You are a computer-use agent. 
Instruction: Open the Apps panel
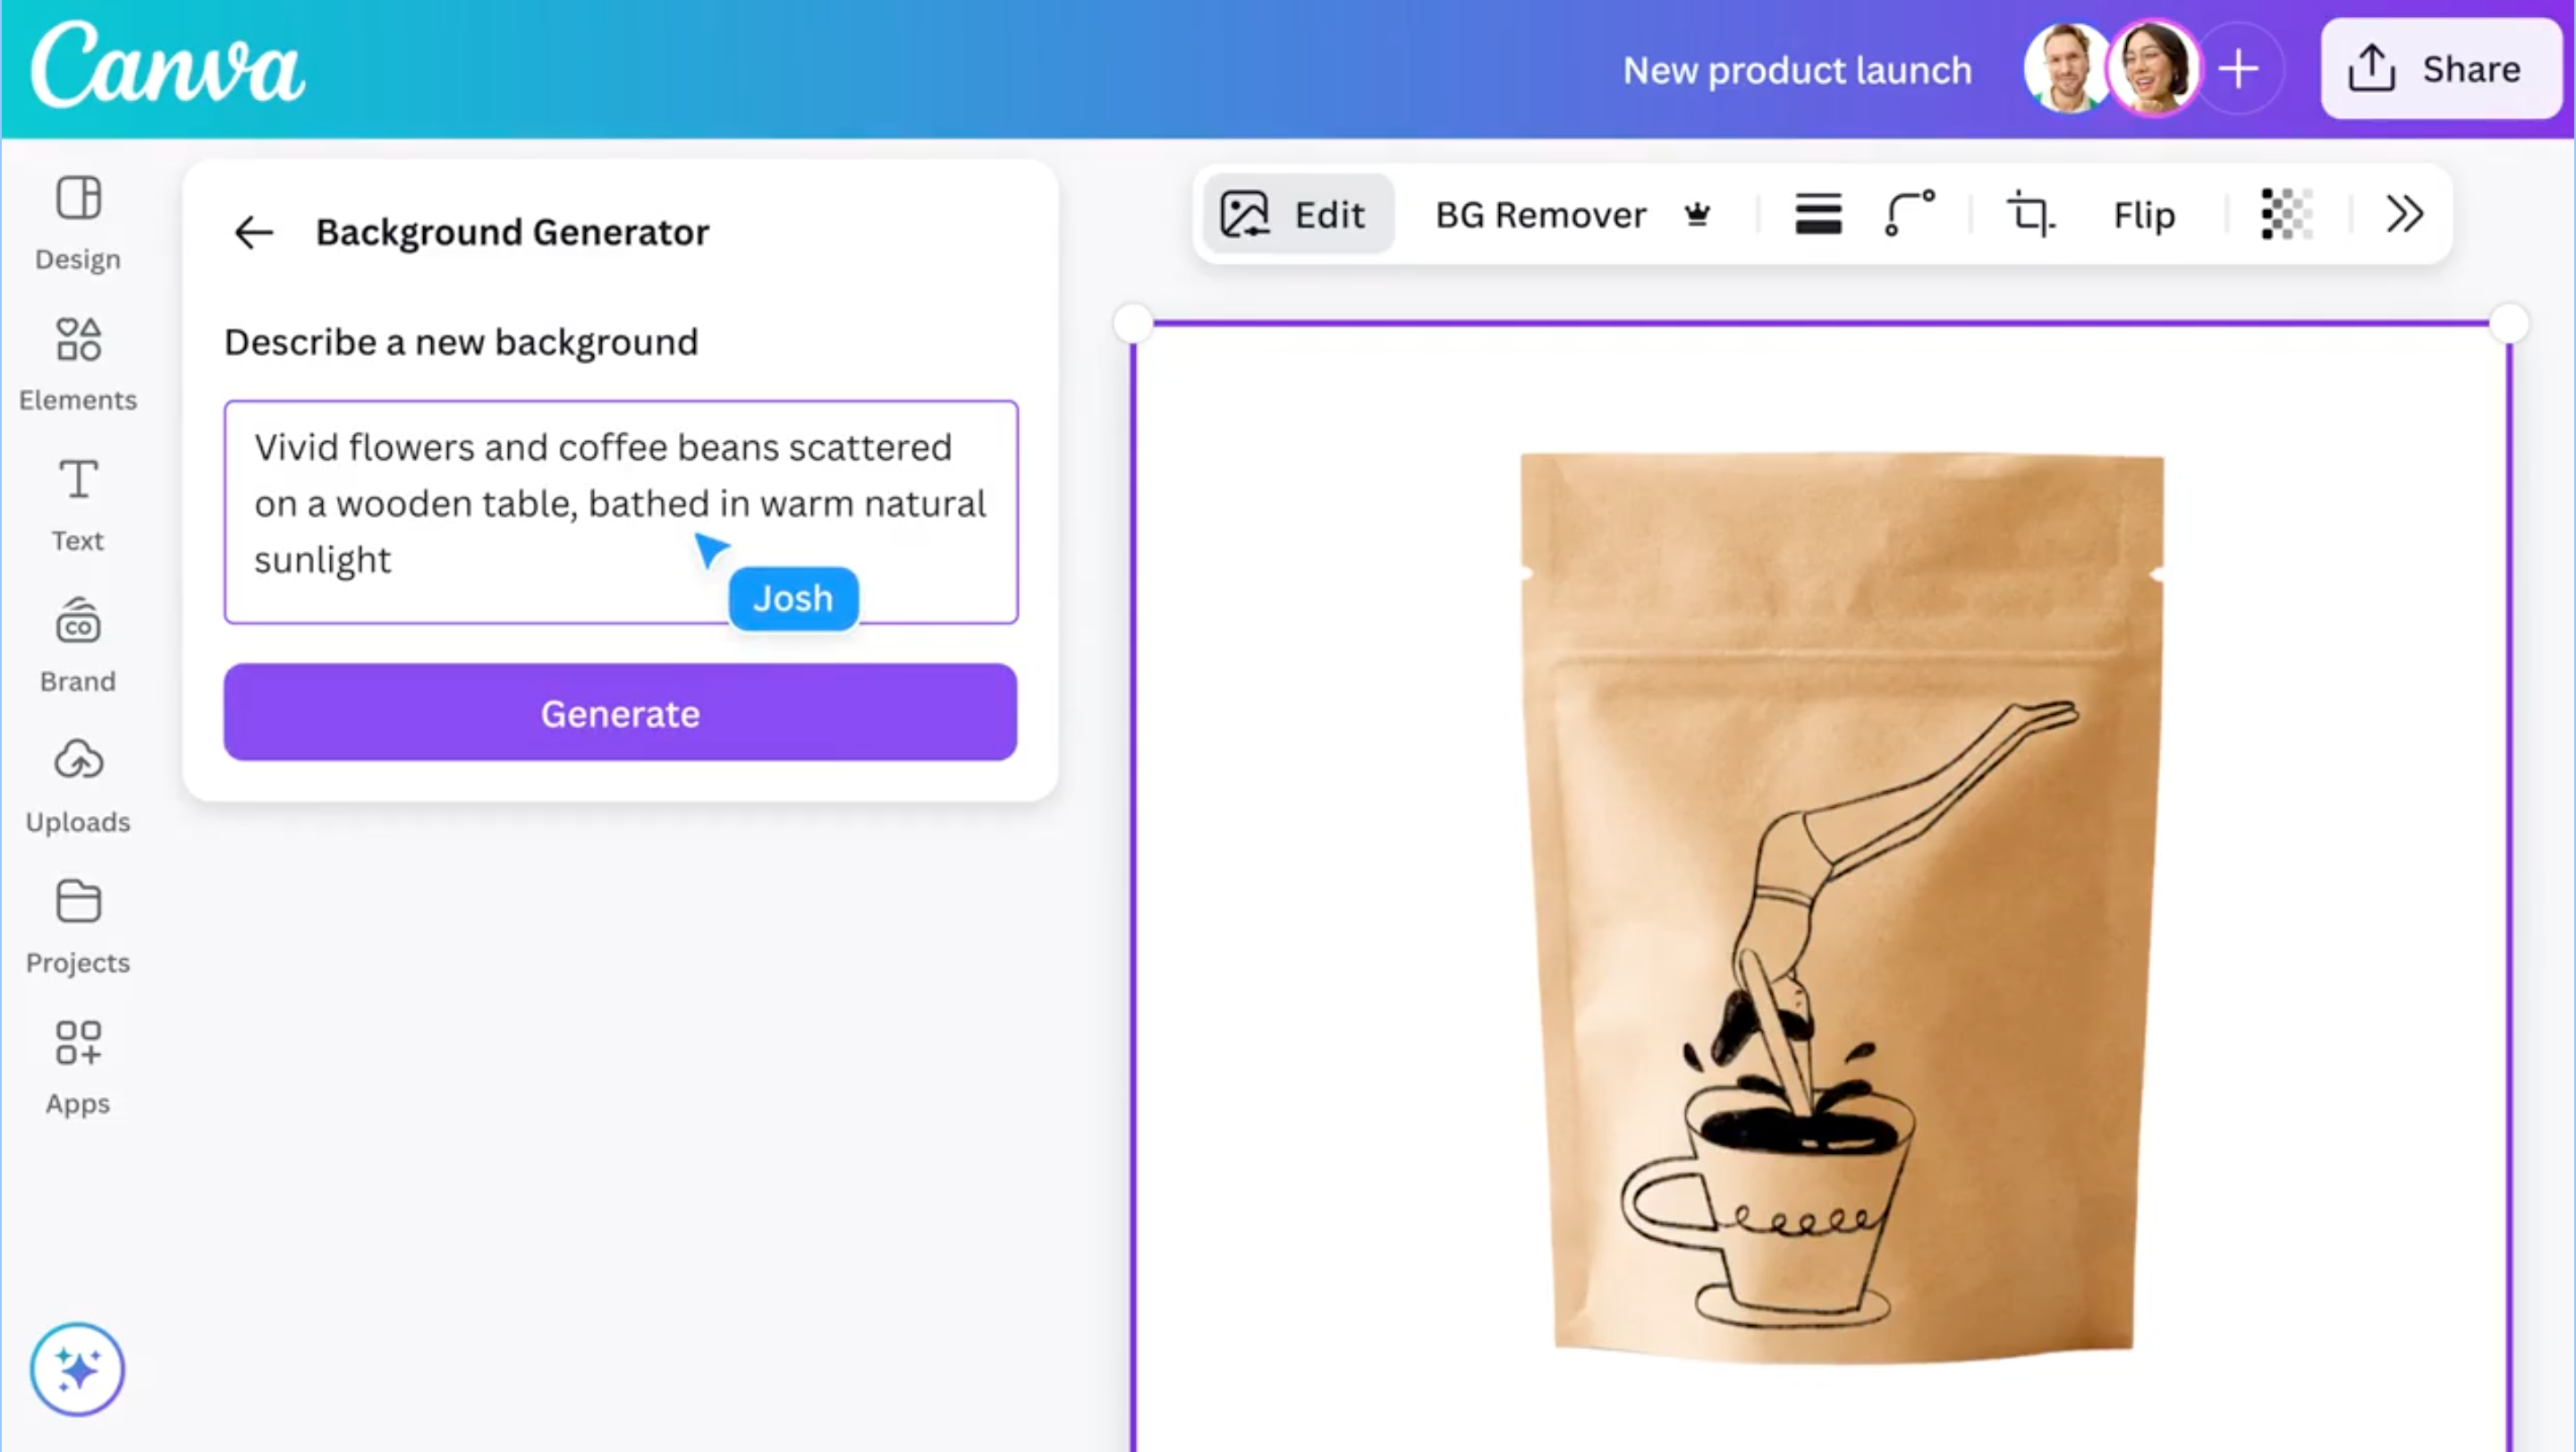point(78,1068)
